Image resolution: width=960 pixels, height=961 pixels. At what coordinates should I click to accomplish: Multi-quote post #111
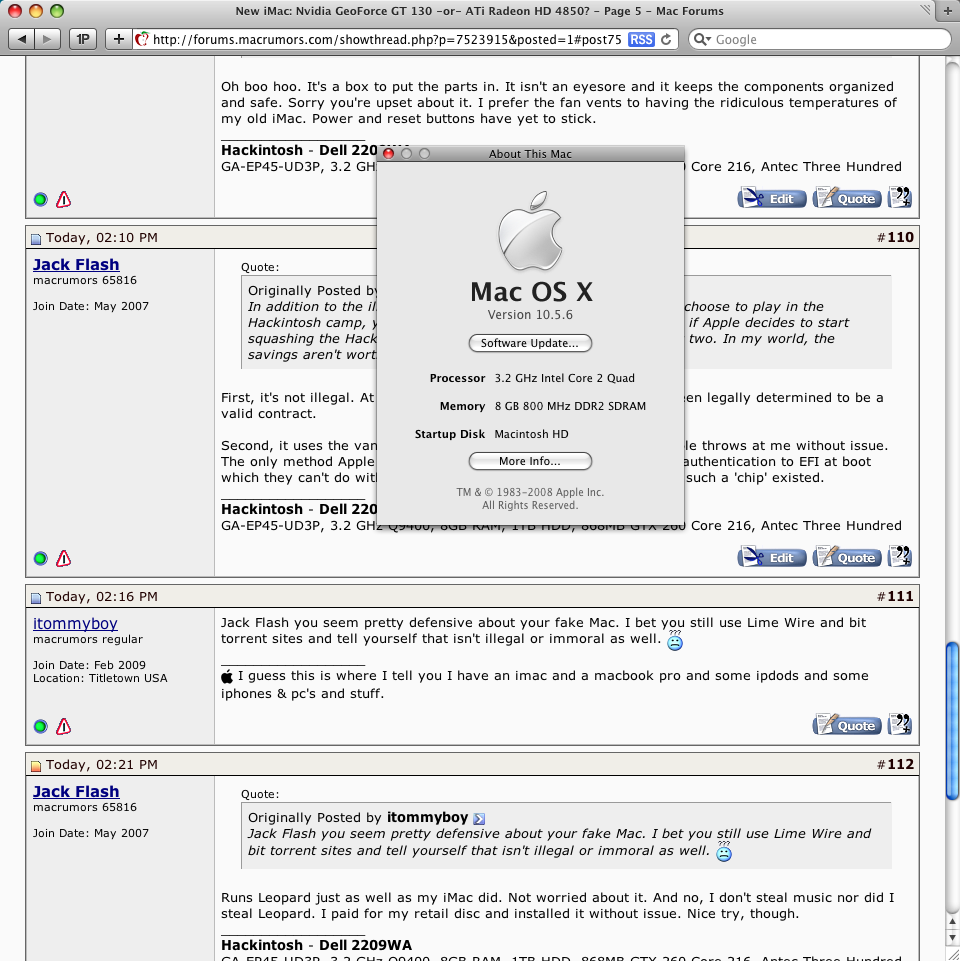(900, 724)
